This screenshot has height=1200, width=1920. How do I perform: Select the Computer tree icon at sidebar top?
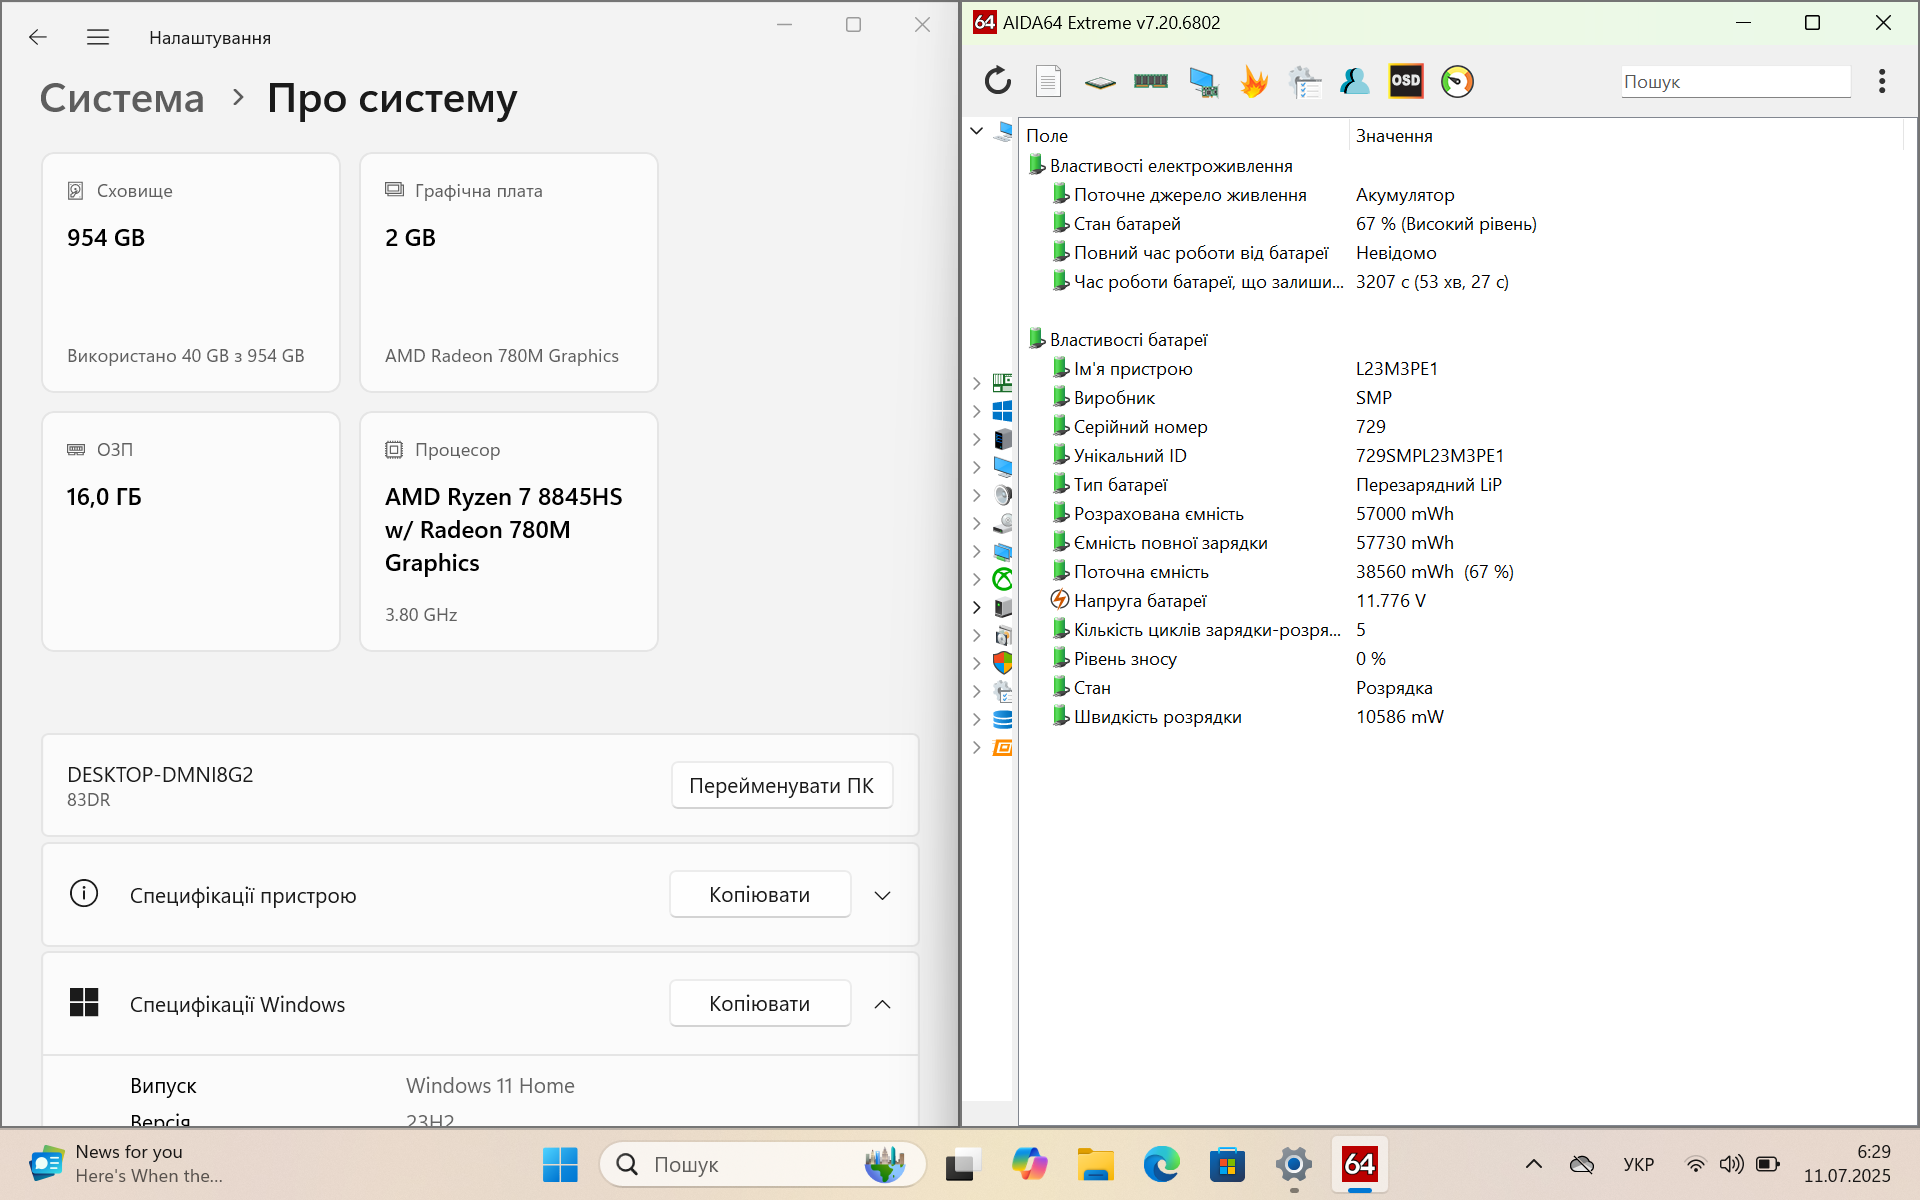pyautogui.click(x=1003, y=131)
